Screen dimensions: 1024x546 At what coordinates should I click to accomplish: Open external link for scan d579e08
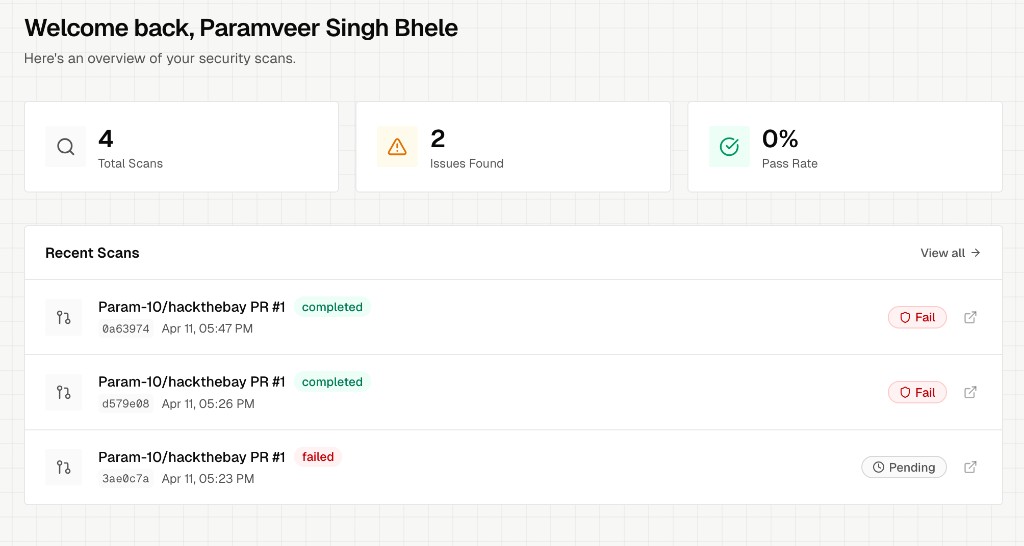point(970,393)
